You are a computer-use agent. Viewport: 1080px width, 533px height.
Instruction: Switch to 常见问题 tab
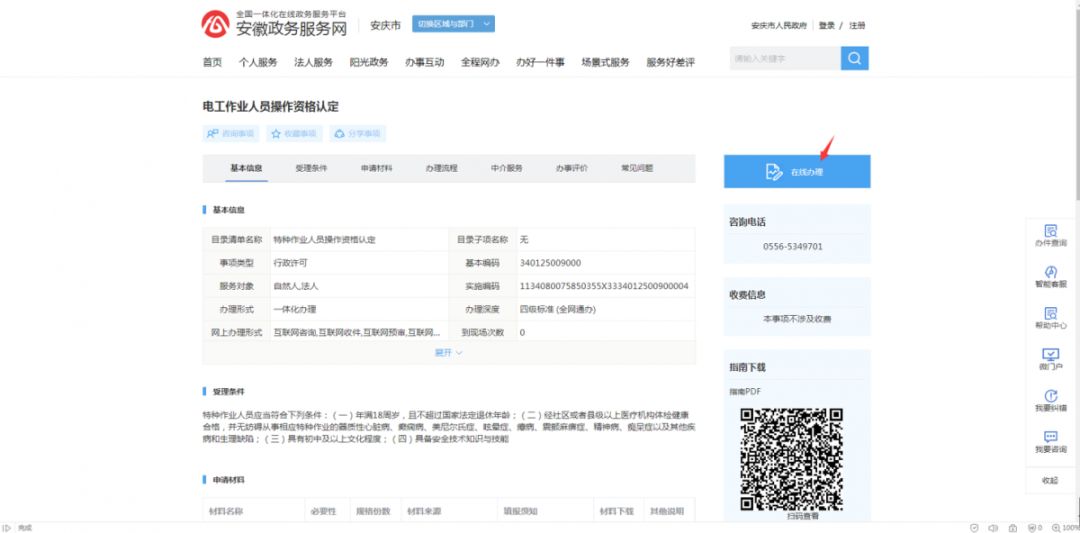[636, 168]
